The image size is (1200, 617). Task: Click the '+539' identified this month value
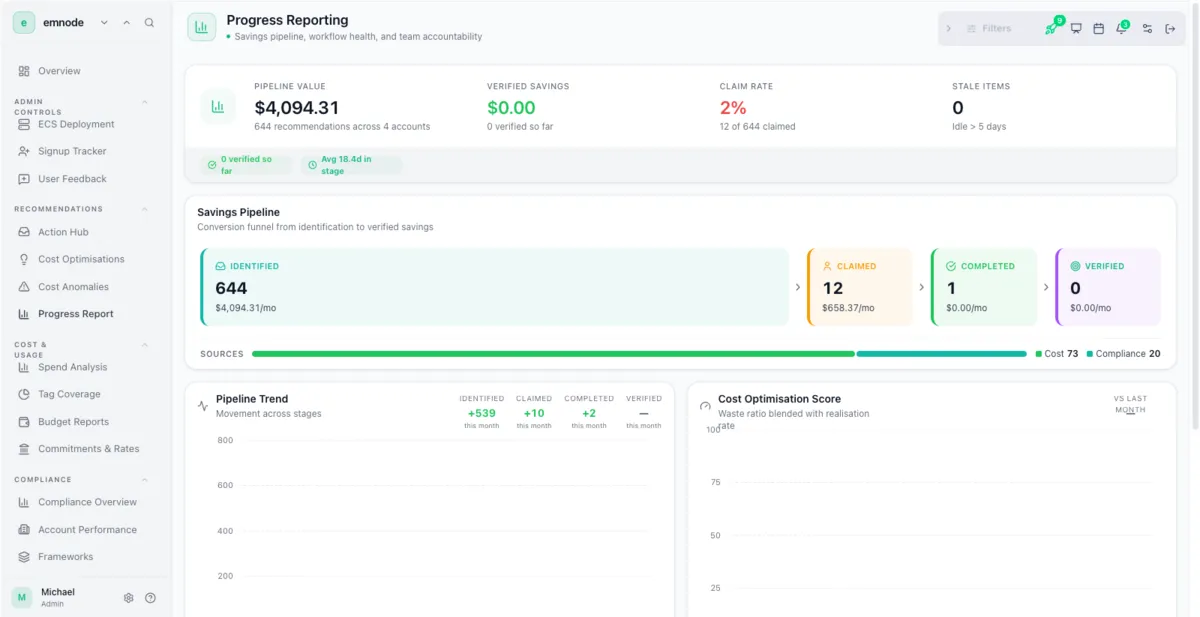[481, 413]
